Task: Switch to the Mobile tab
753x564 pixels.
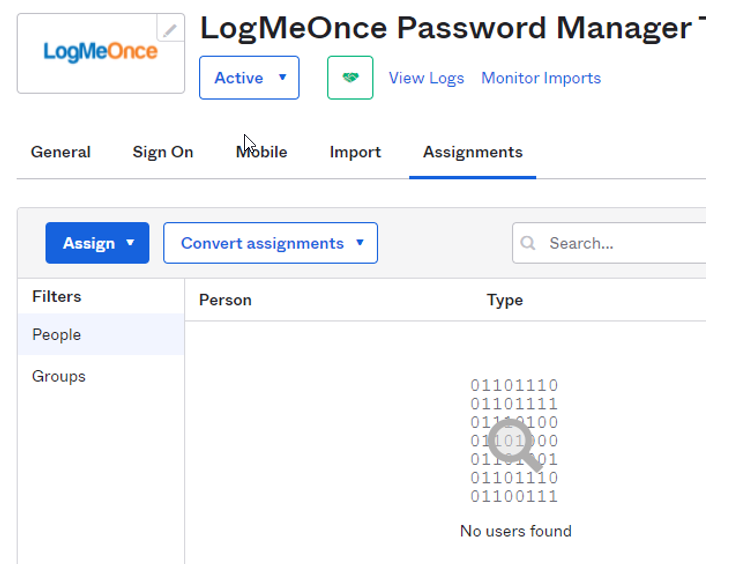Action: coord(262,152)
